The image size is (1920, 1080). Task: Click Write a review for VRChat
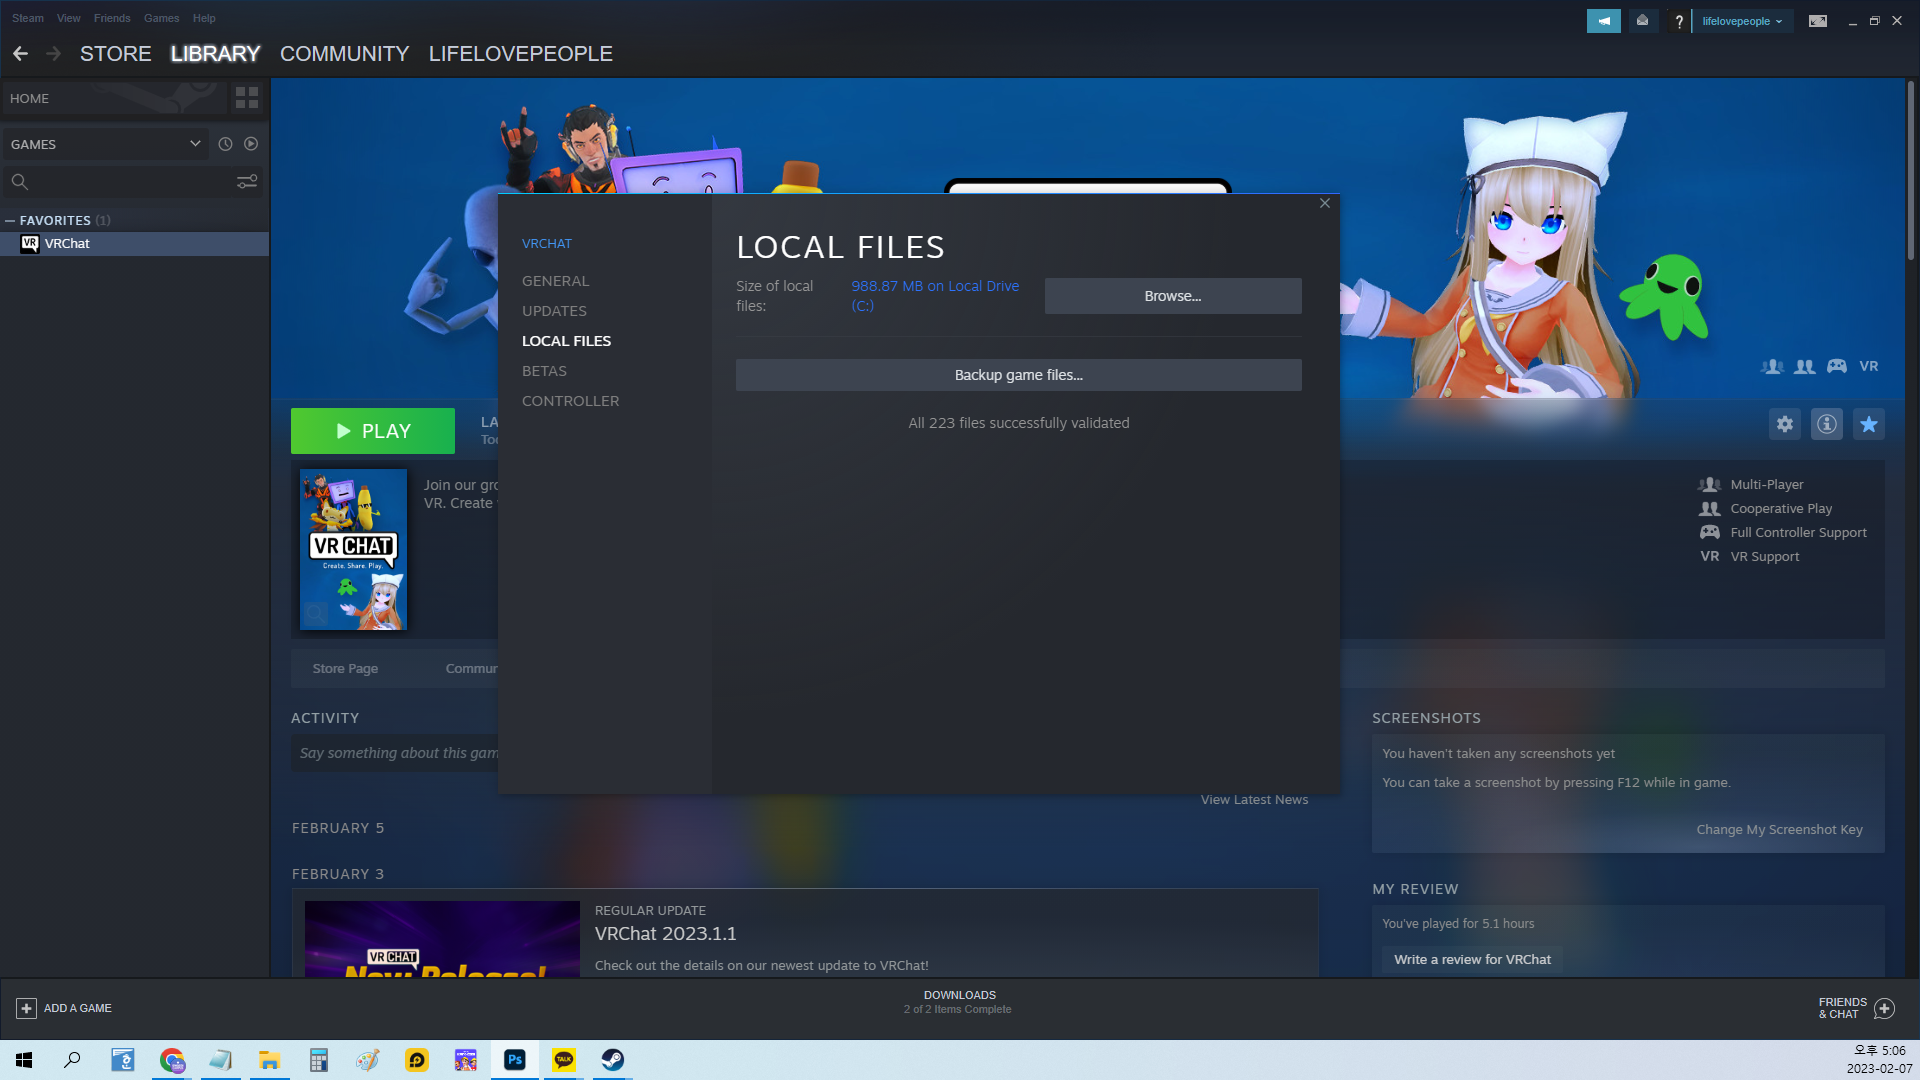[1473, 960]
